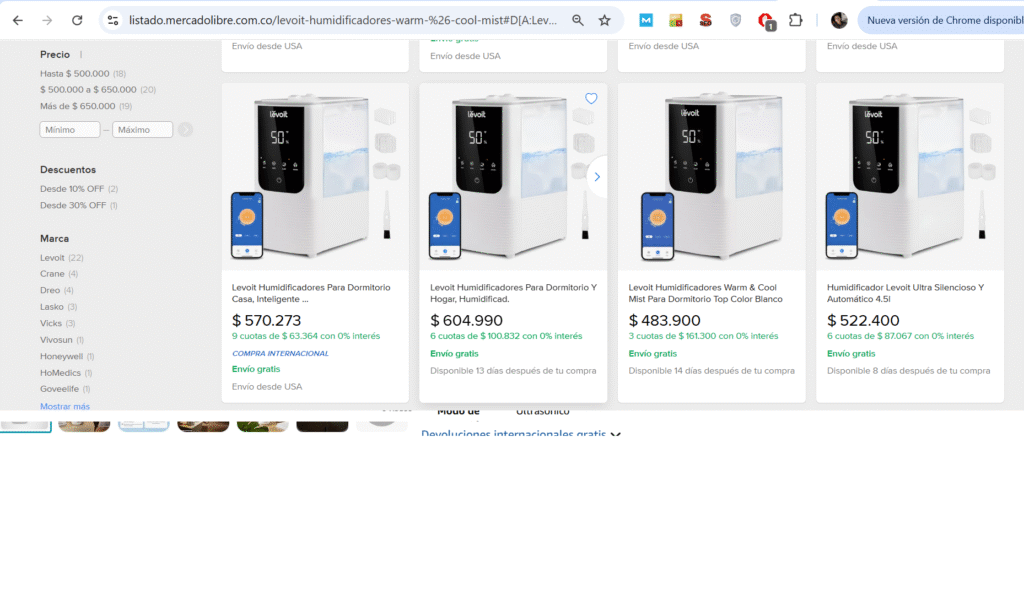
Task: Select price range Hasta $500.000
Action: click(75, 73)
